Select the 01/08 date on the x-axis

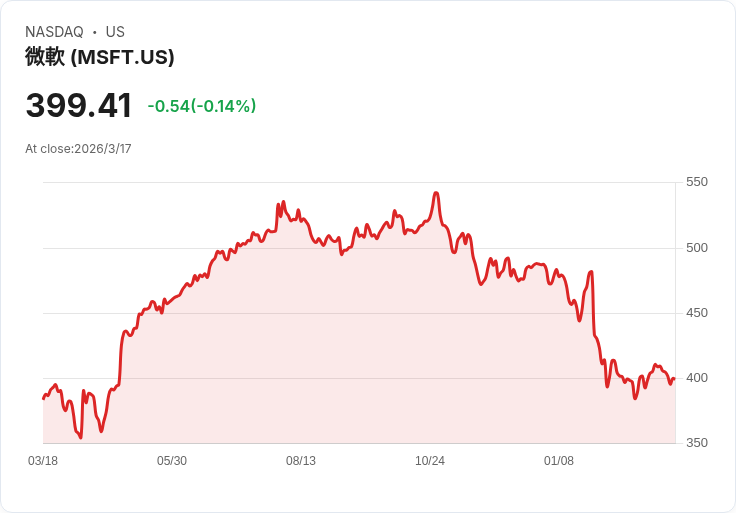click(559, 461)
